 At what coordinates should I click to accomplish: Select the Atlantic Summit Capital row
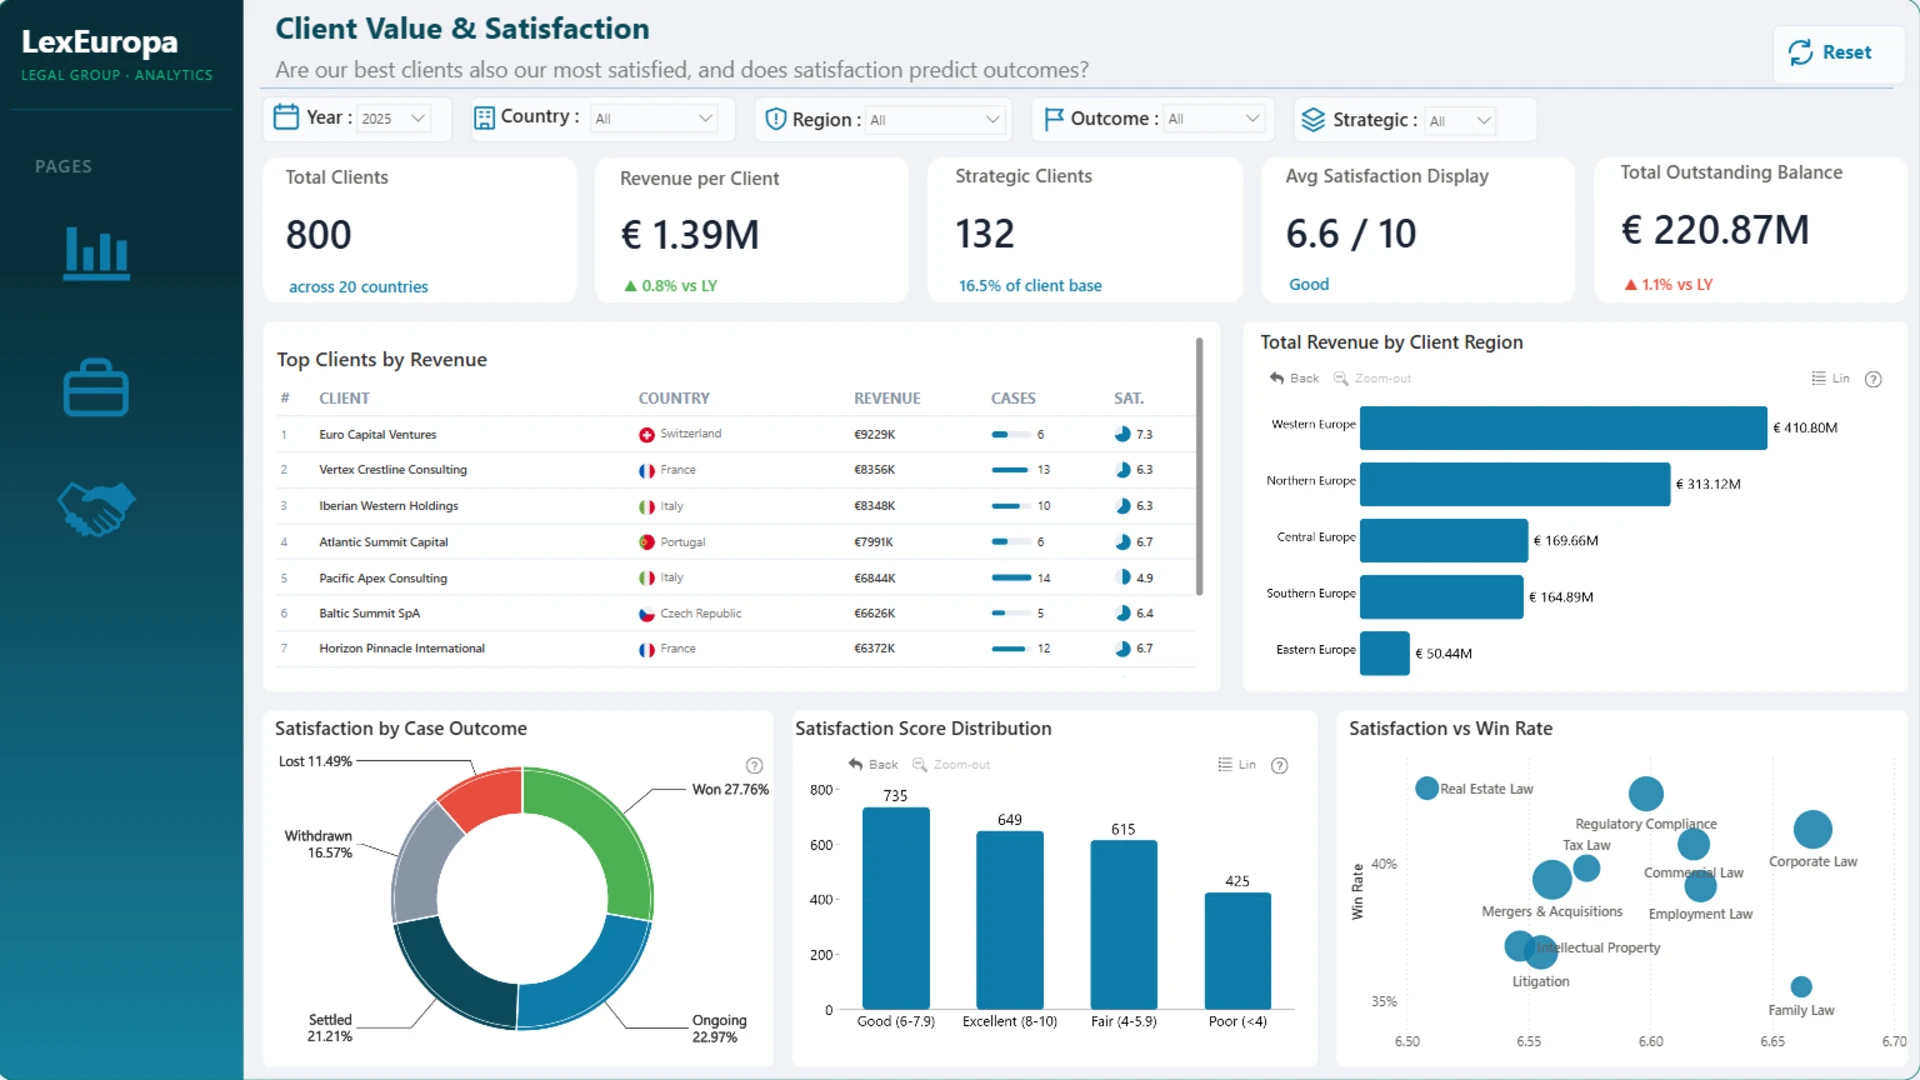coord(736,542)
